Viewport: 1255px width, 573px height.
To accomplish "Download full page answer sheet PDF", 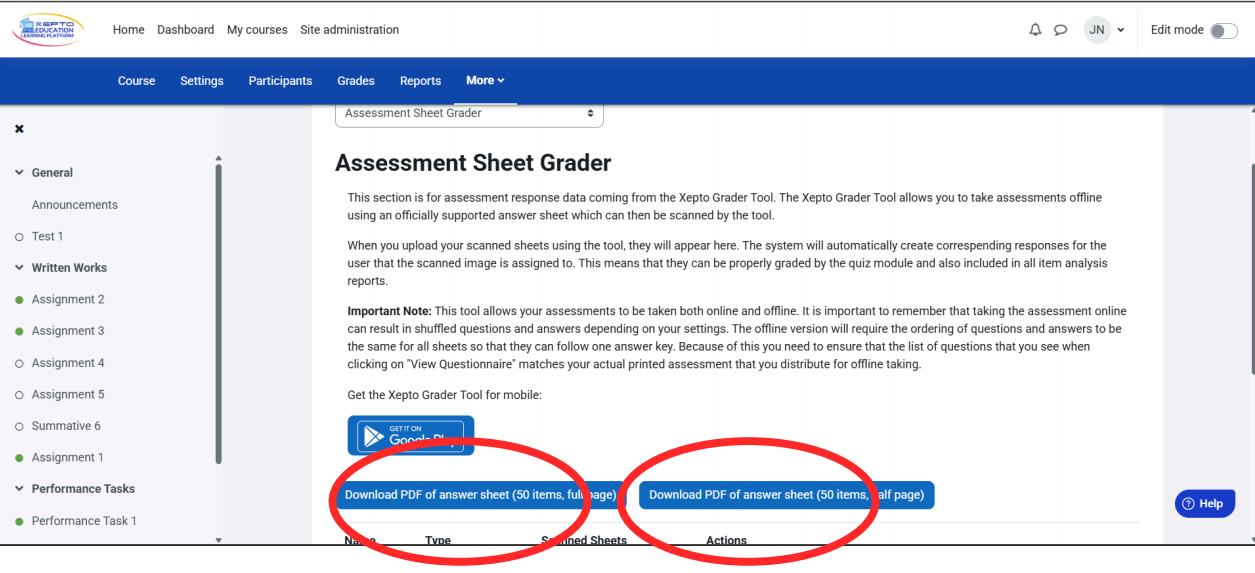I will pyautogui.click(x=483, y=495).
